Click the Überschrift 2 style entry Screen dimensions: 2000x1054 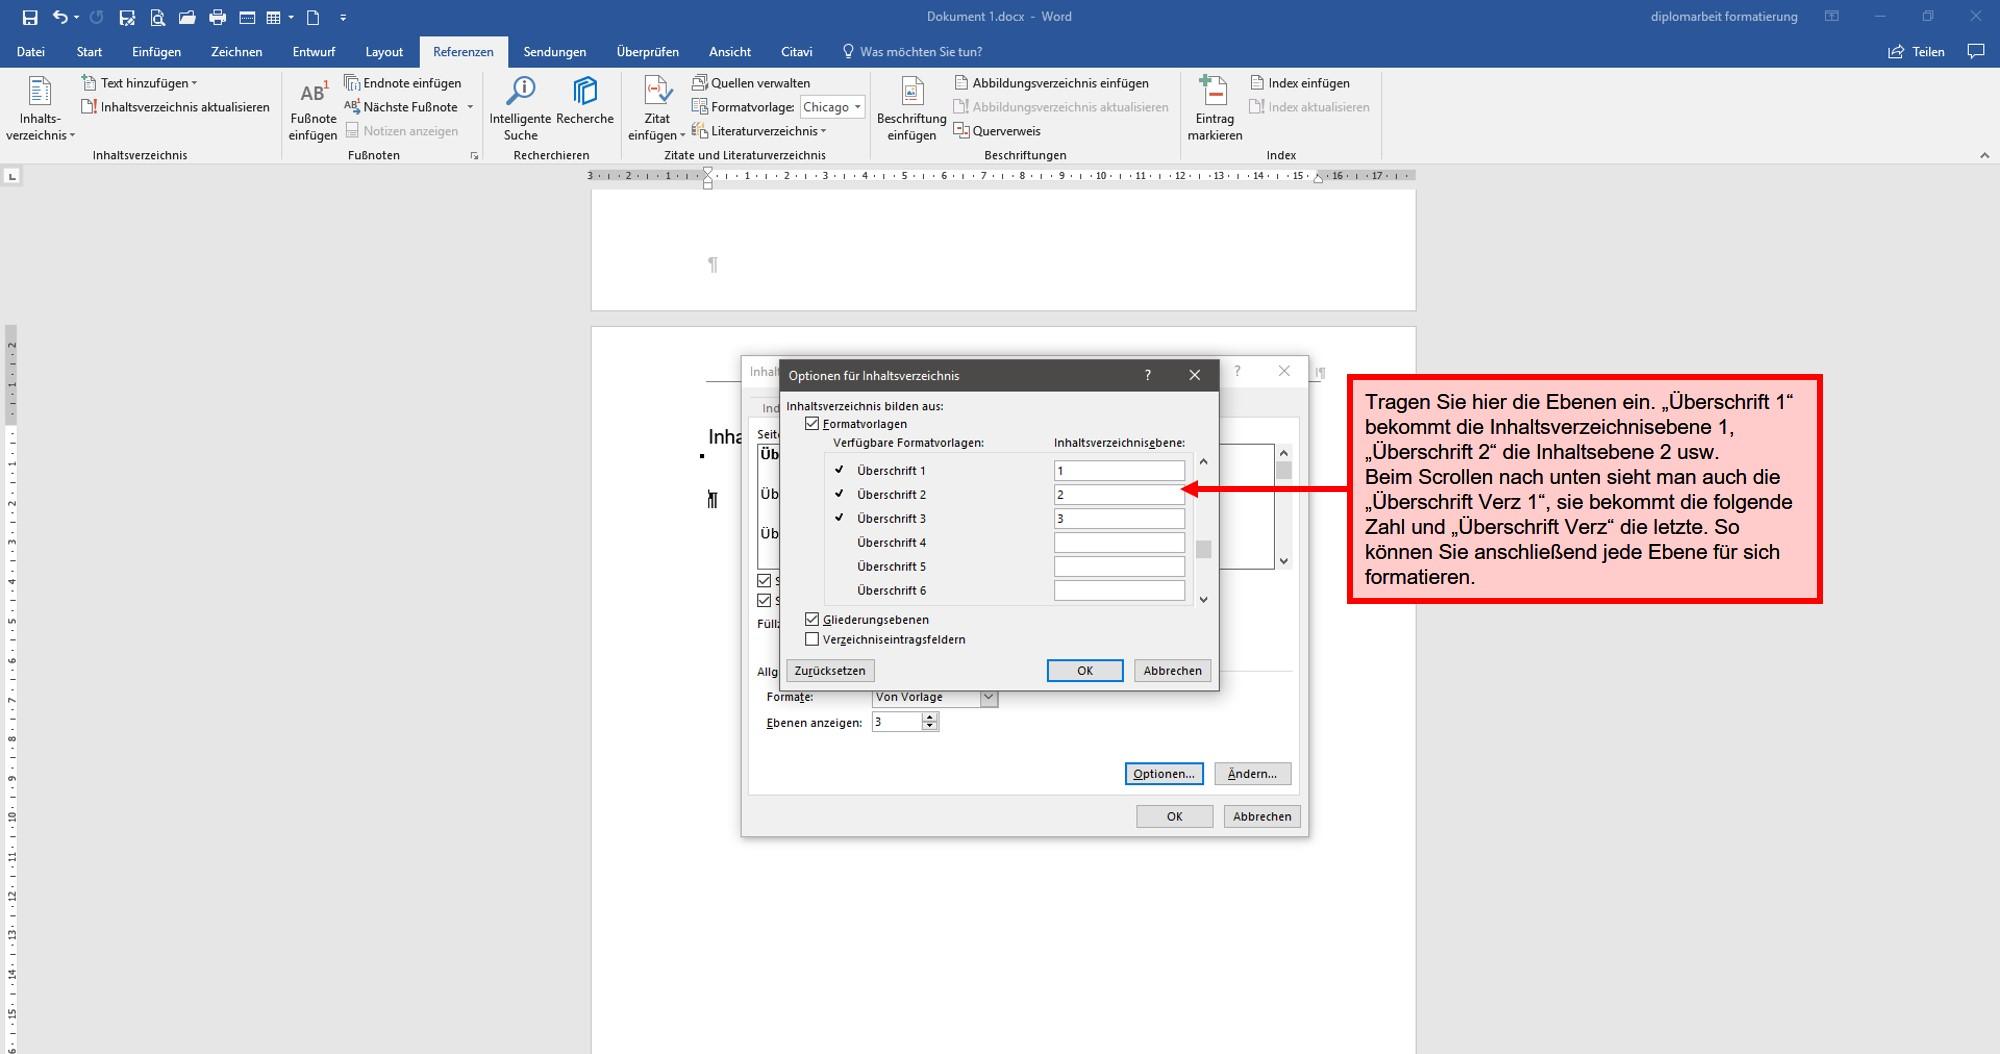click(891, 495)
